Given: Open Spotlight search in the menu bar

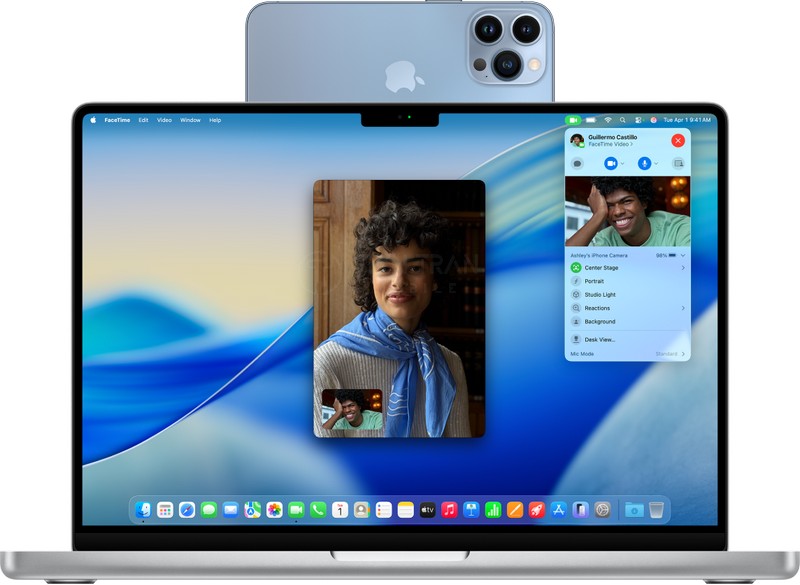Looking at the screenshot, I should (622, 119).
